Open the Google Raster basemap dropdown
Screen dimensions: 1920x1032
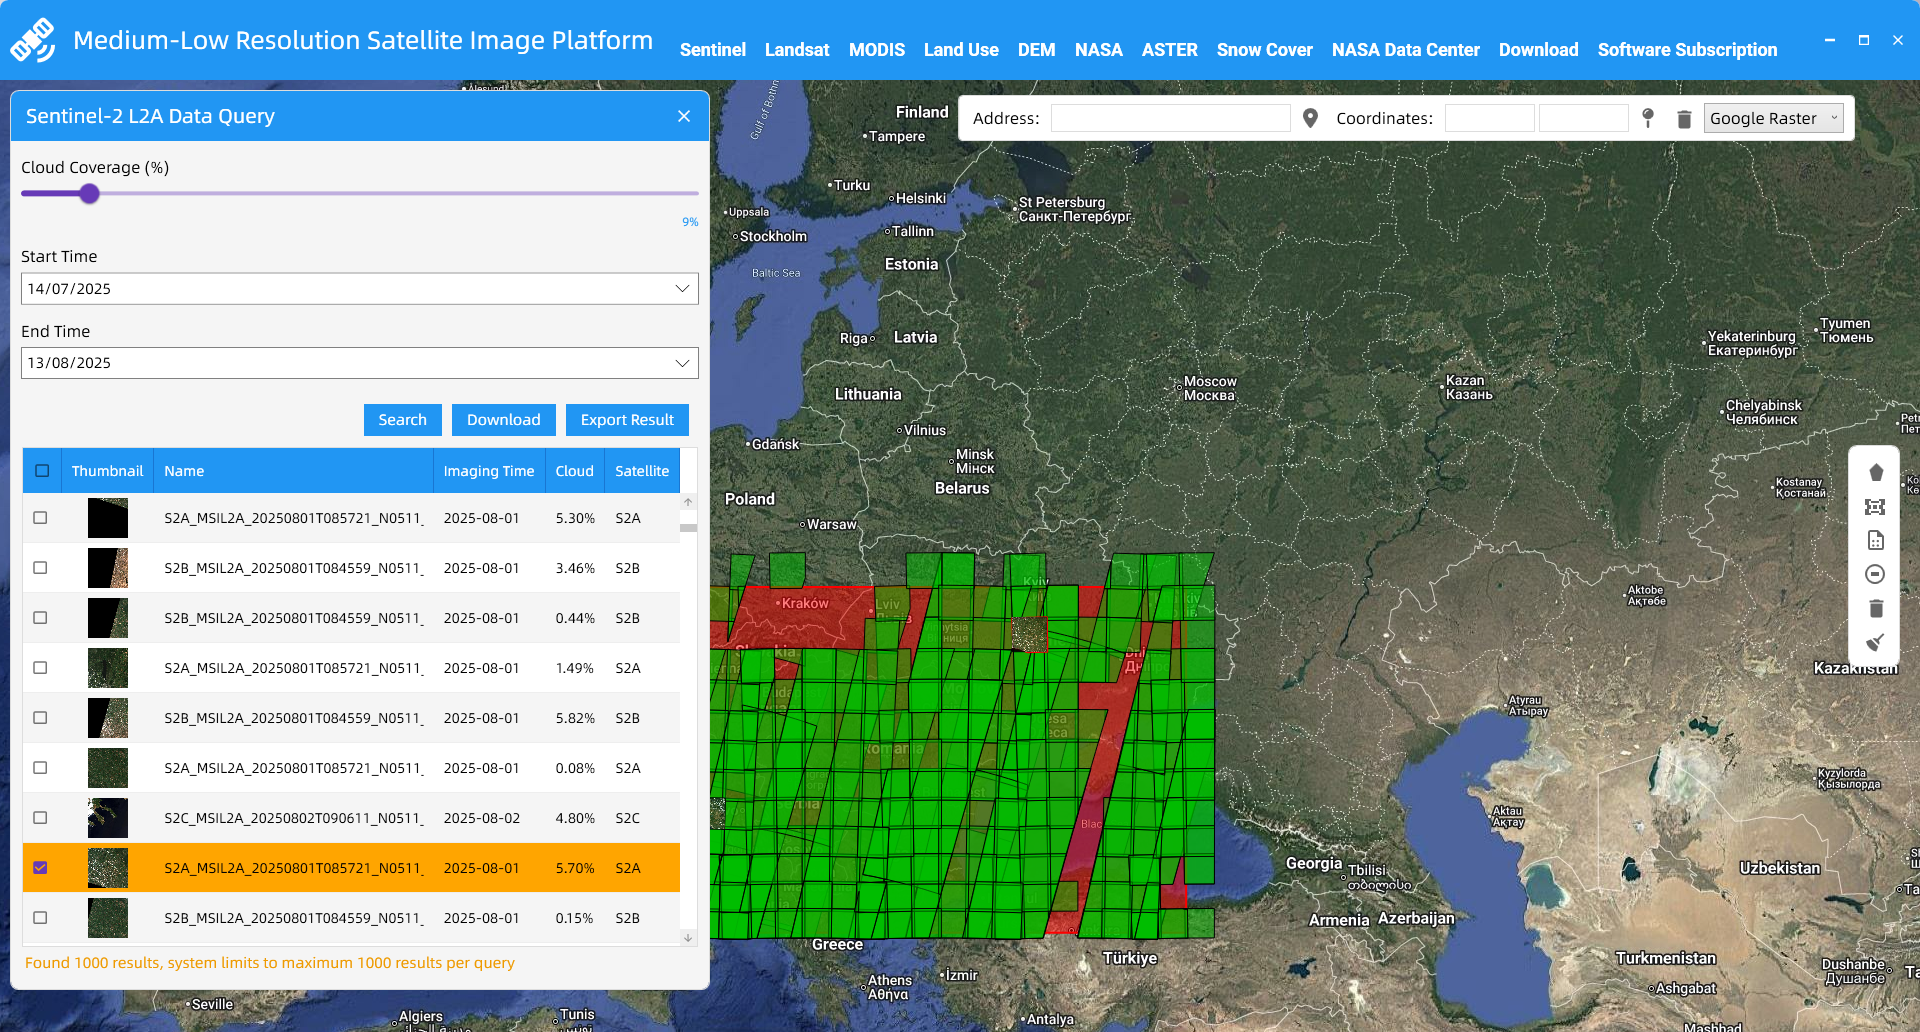[1773, 118]
